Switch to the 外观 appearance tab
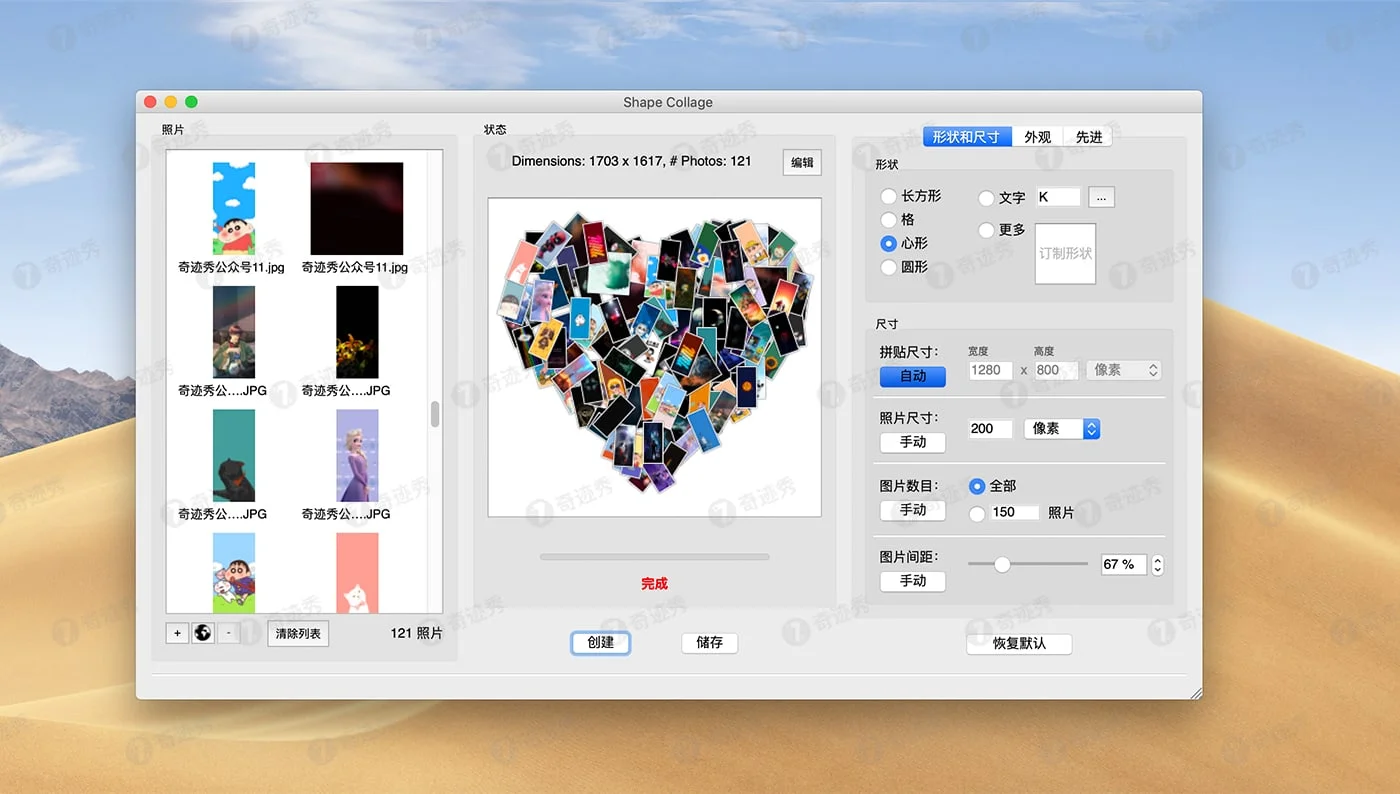This screenshot has width=1400, height=794. pos(1037,137)
